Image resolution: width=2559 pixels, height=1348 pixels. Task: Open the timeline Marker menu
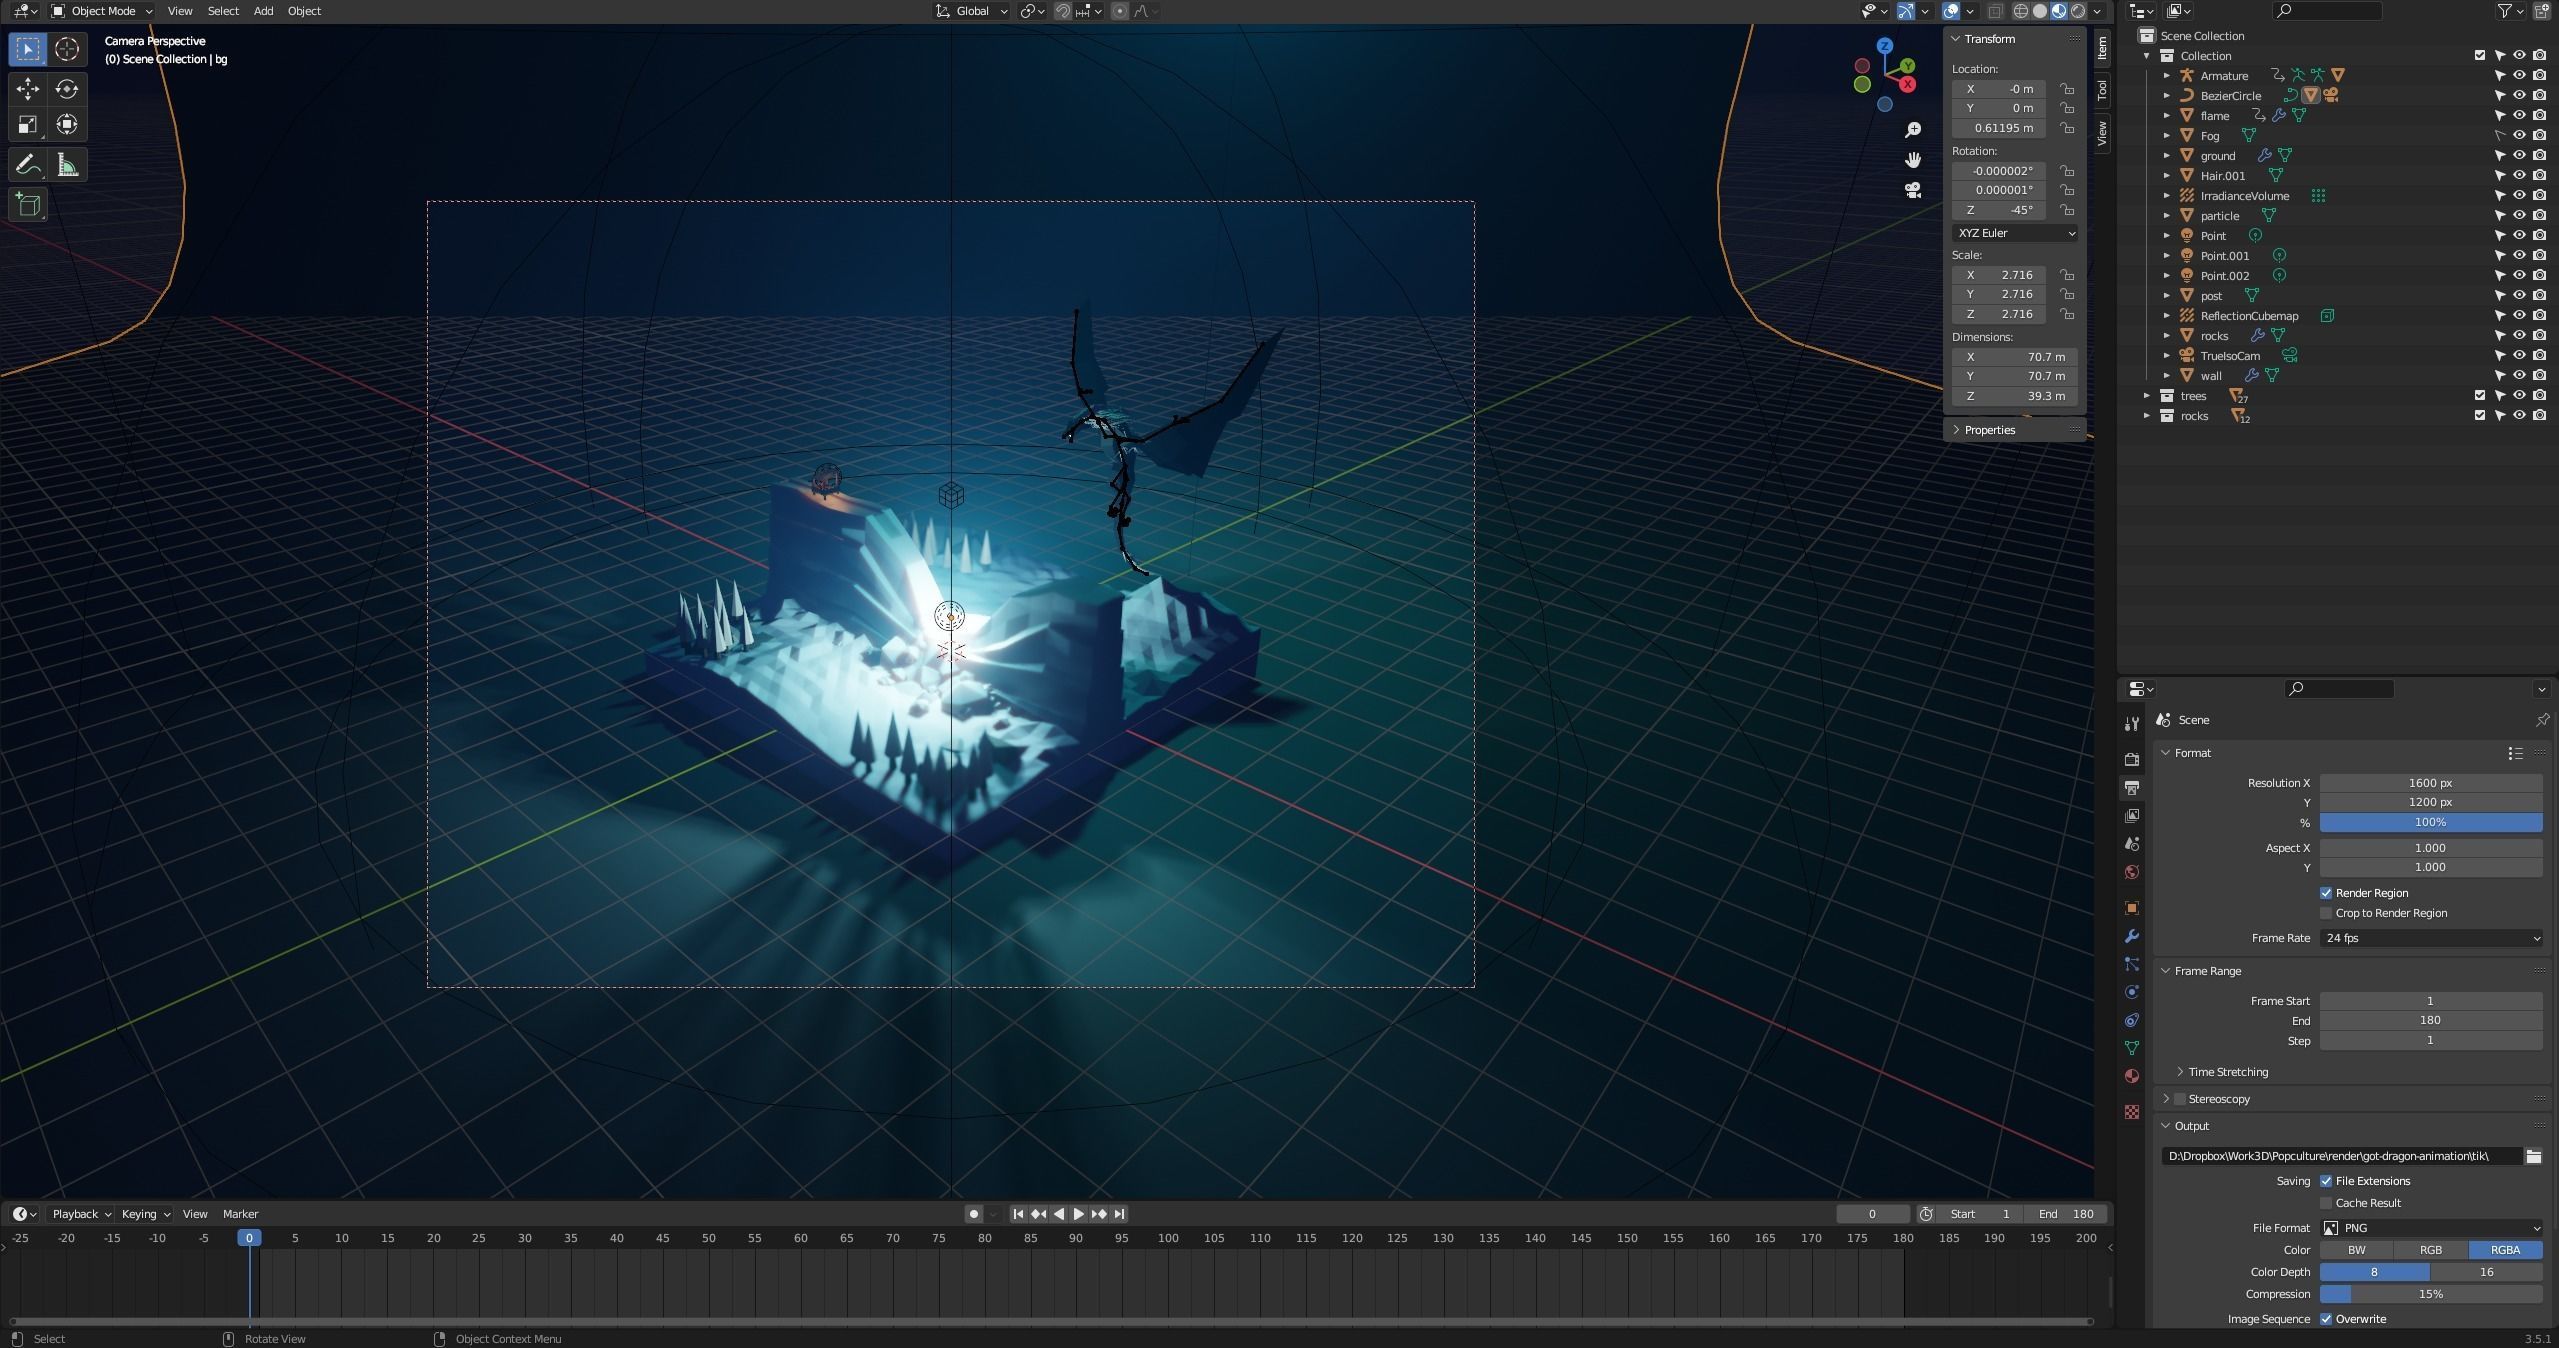click(240, 1214)
